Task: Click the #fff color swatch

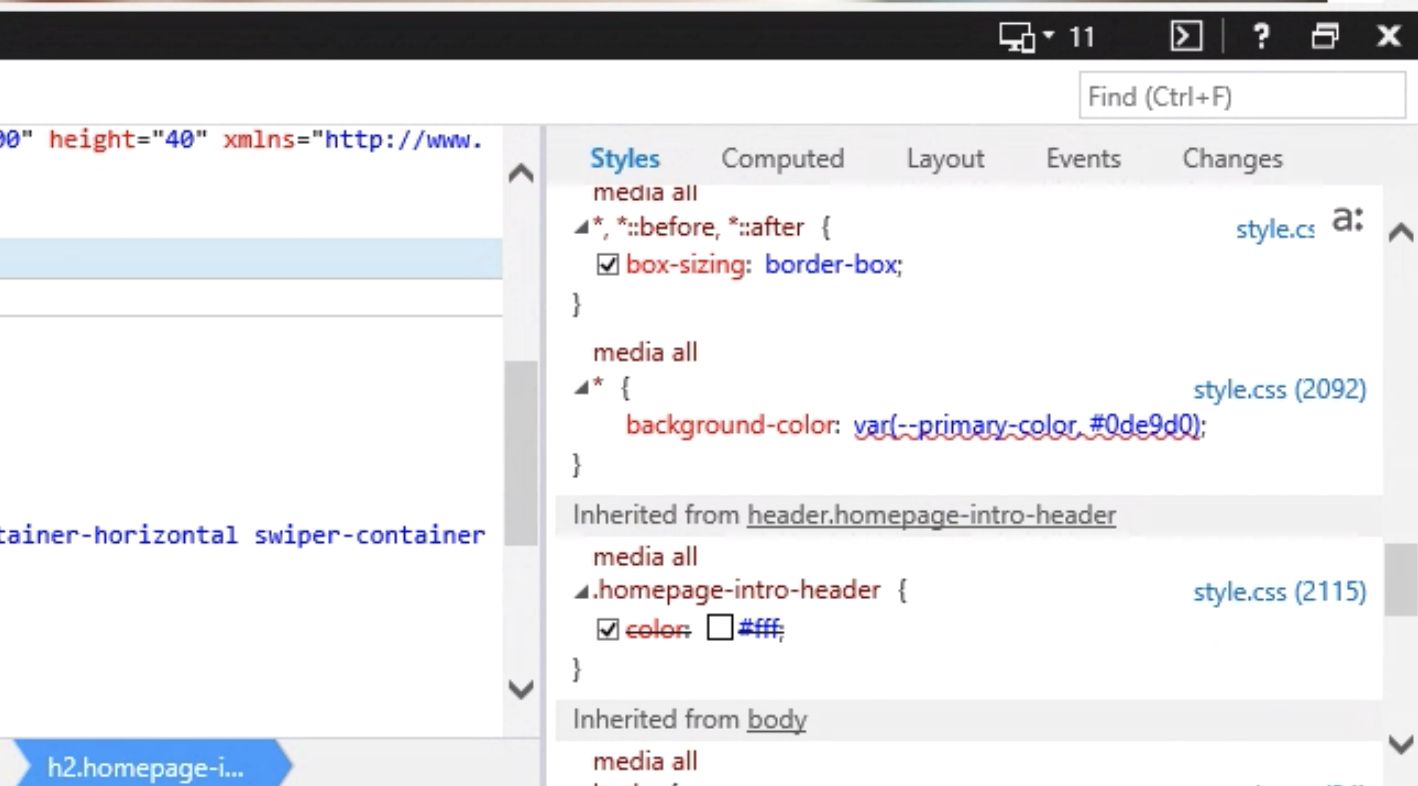Action: point(720,628)
